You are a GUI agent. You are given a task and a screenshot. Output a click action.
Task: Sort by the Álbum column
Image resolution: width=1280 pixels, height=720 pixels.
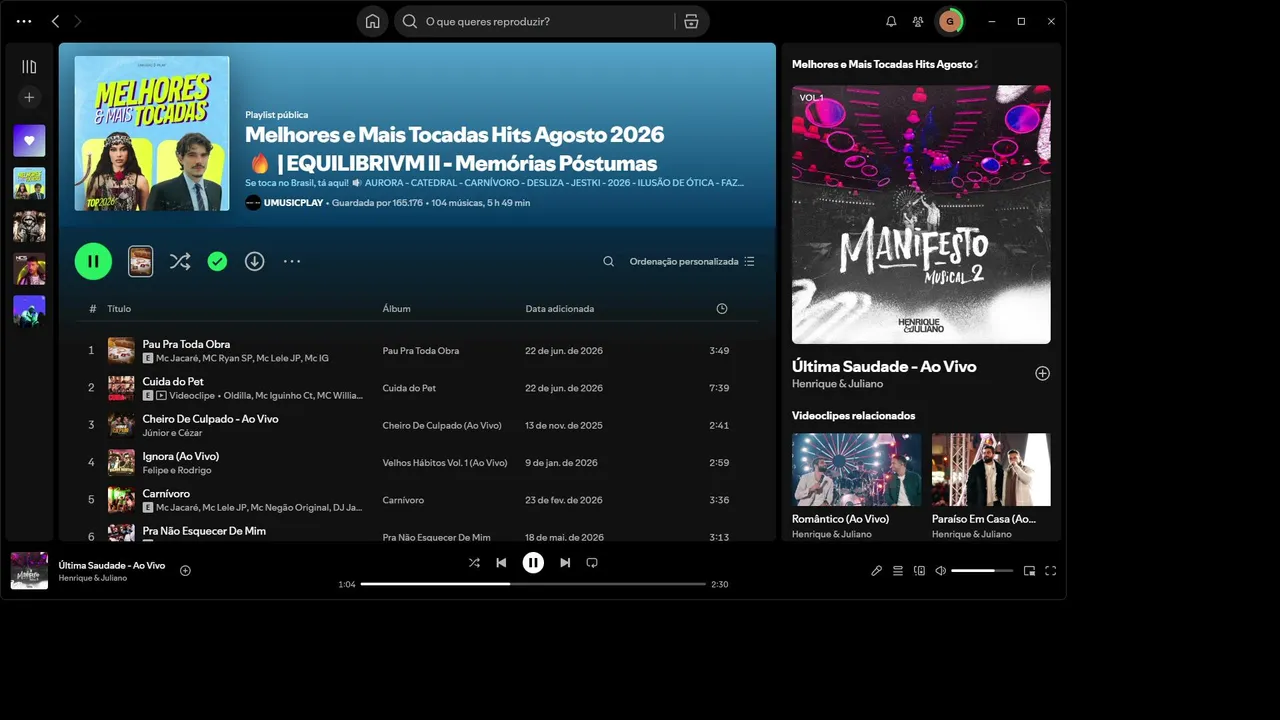tap(397, 309)
